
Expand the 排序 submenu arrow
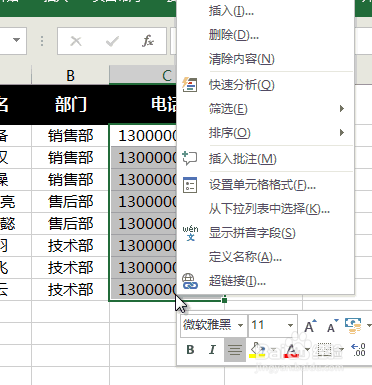342,133
